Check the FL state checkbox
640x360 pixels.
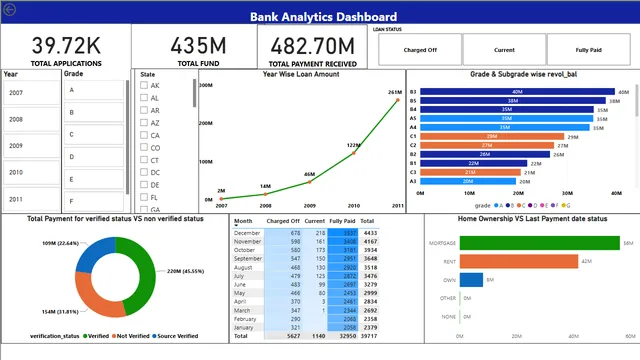click(144, 197)
